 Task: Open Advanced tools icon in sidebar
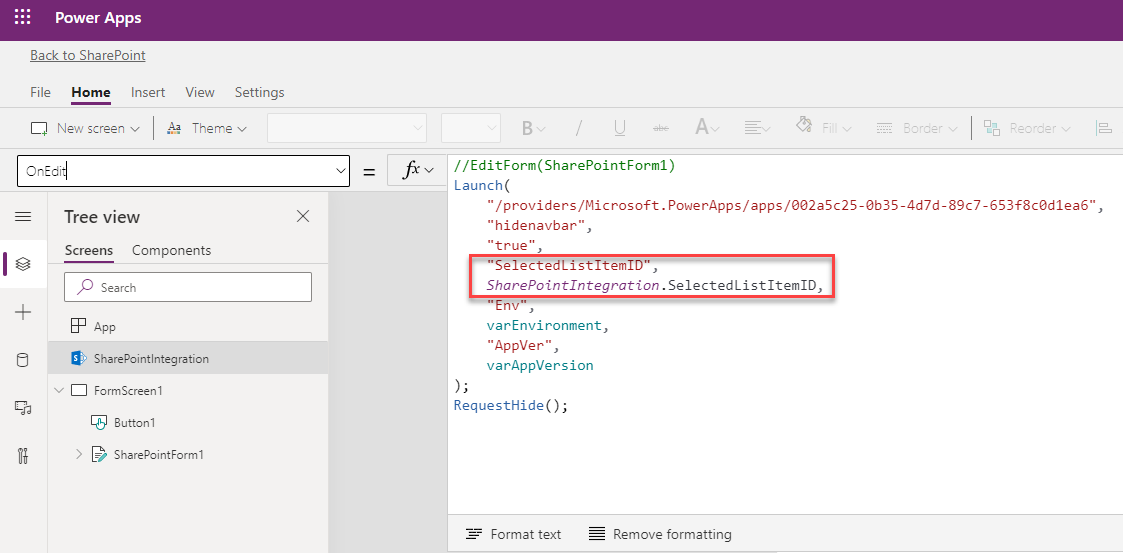tap(23, 456)
